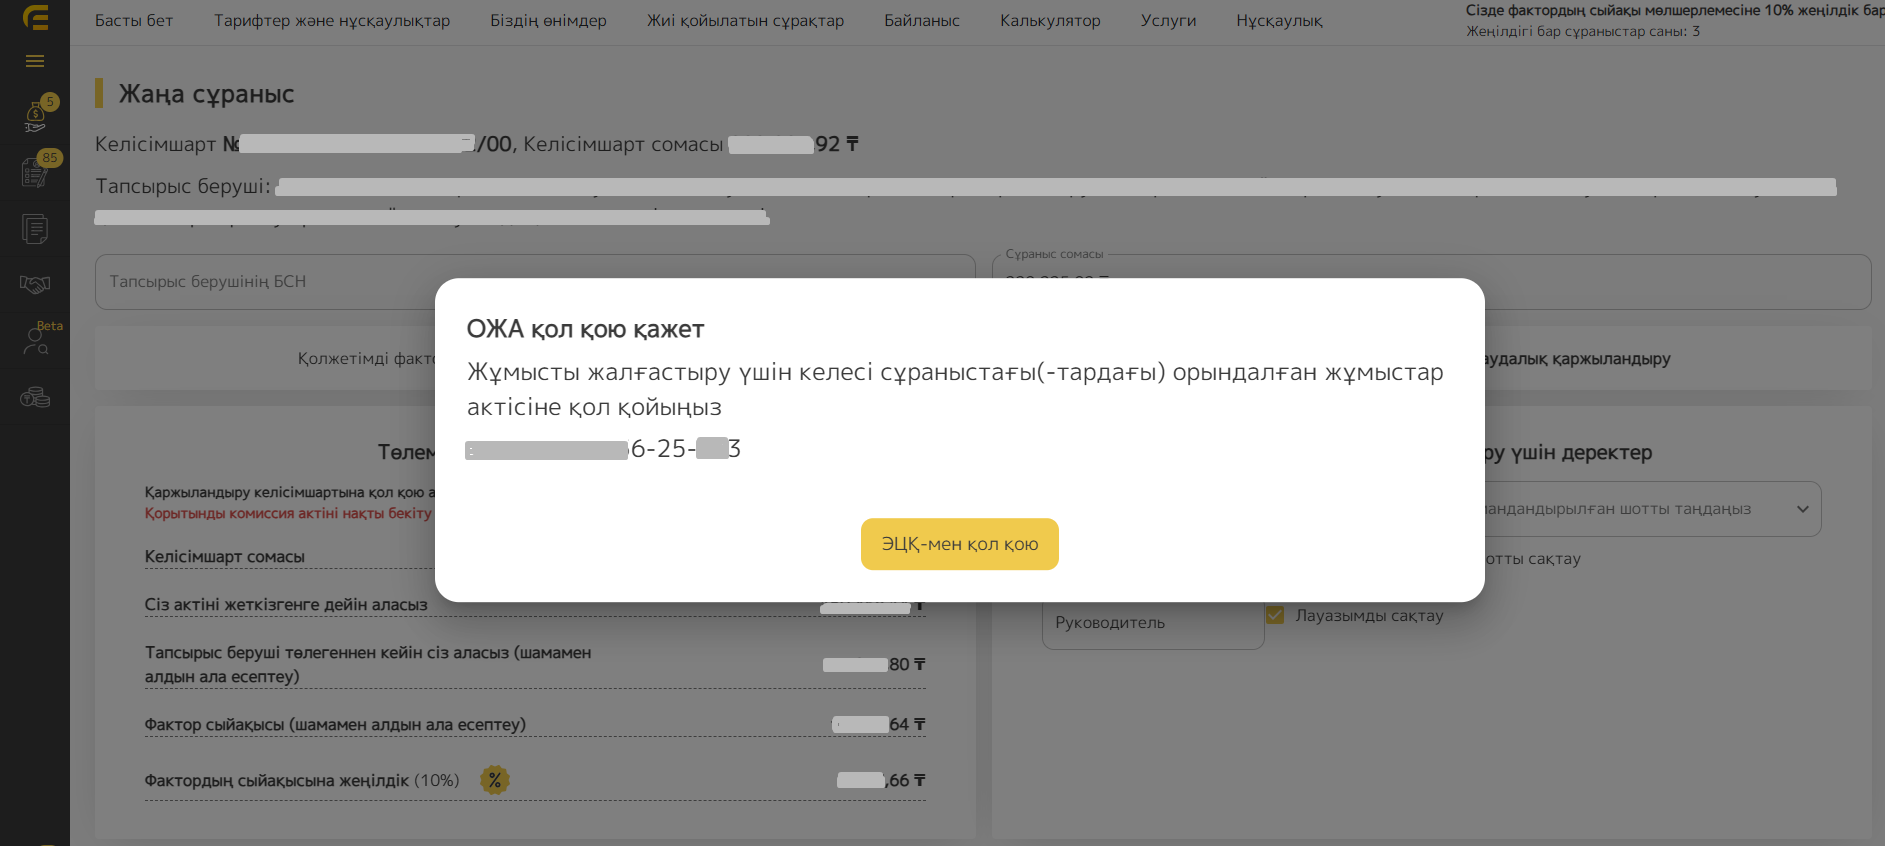Click the ЭЦҚ-мен қол қою button
This screenshot has height=846, width=1885.
(x=959, y=544)
